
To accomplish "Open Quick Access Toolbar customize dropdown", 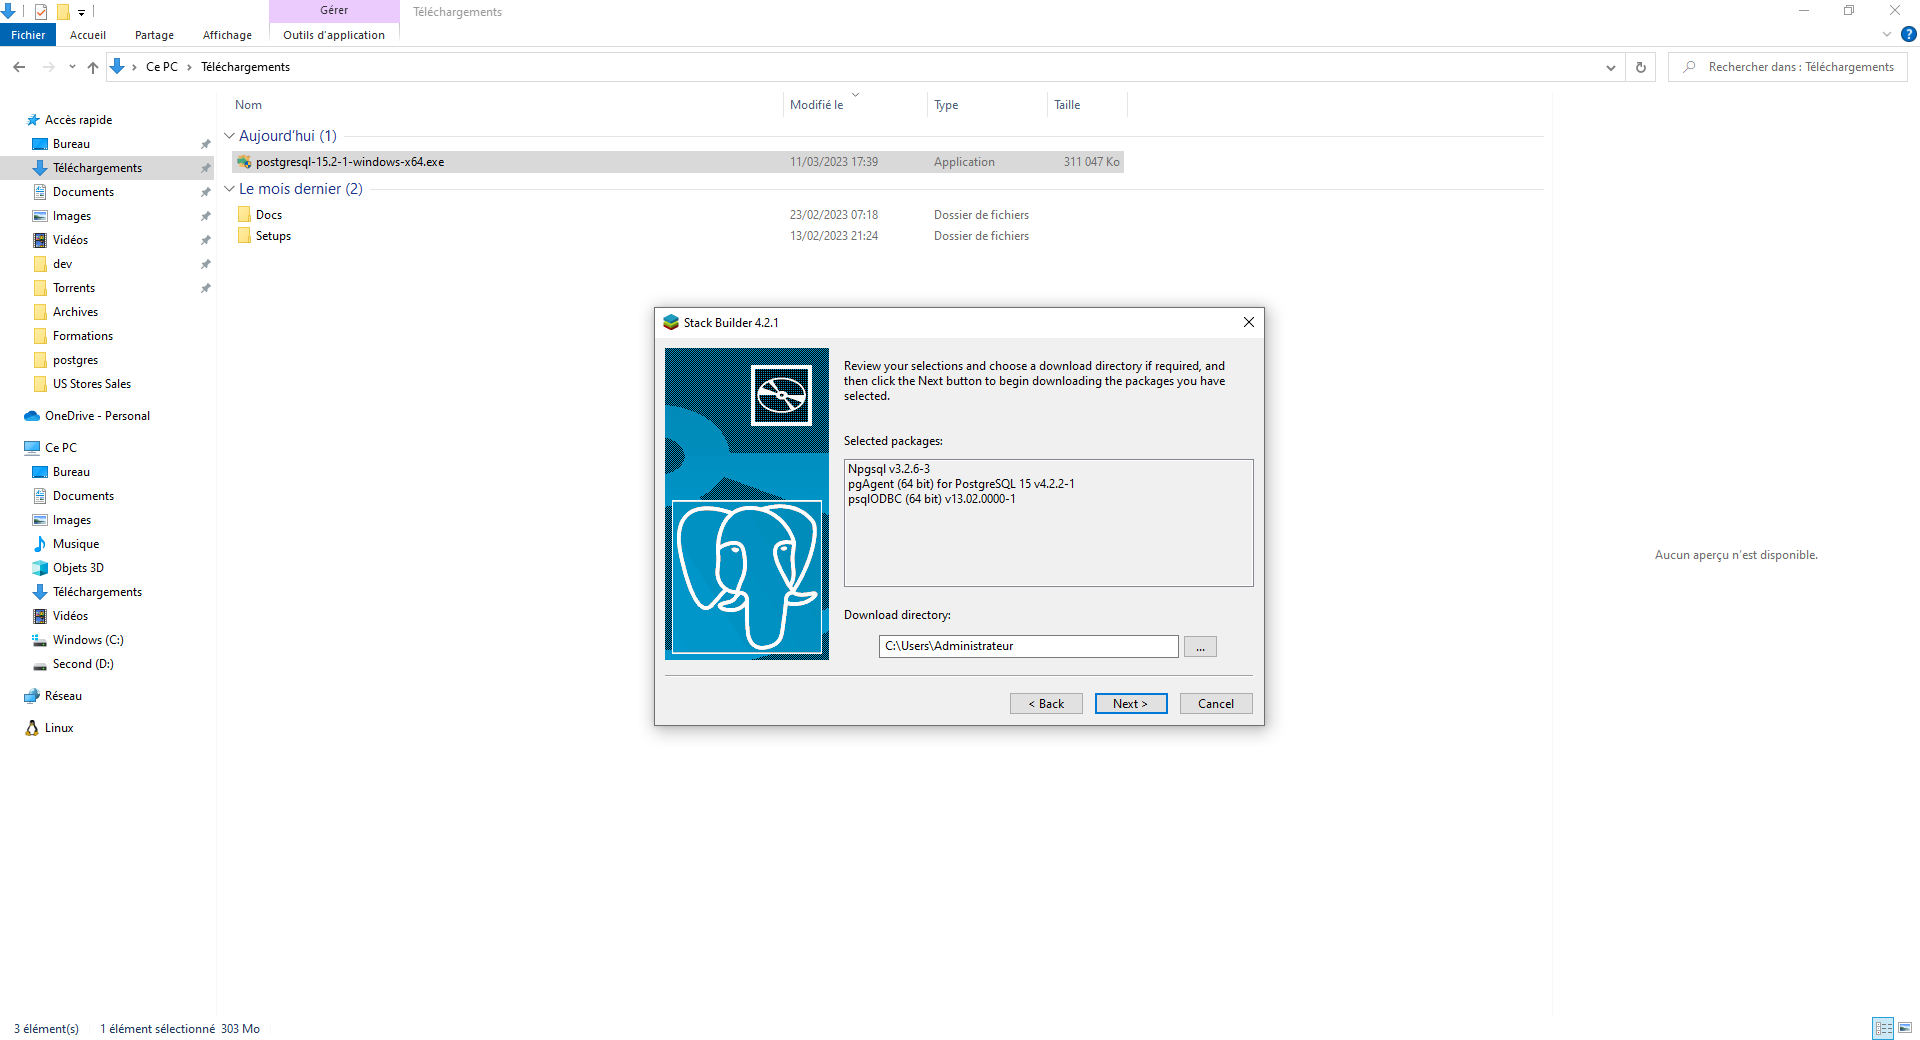I will point(82,12).
